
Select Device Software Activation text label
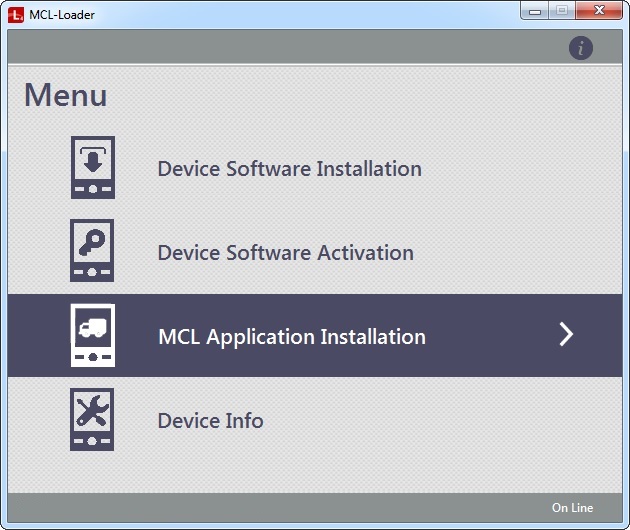pyautogui.click(x=285, y=253)
